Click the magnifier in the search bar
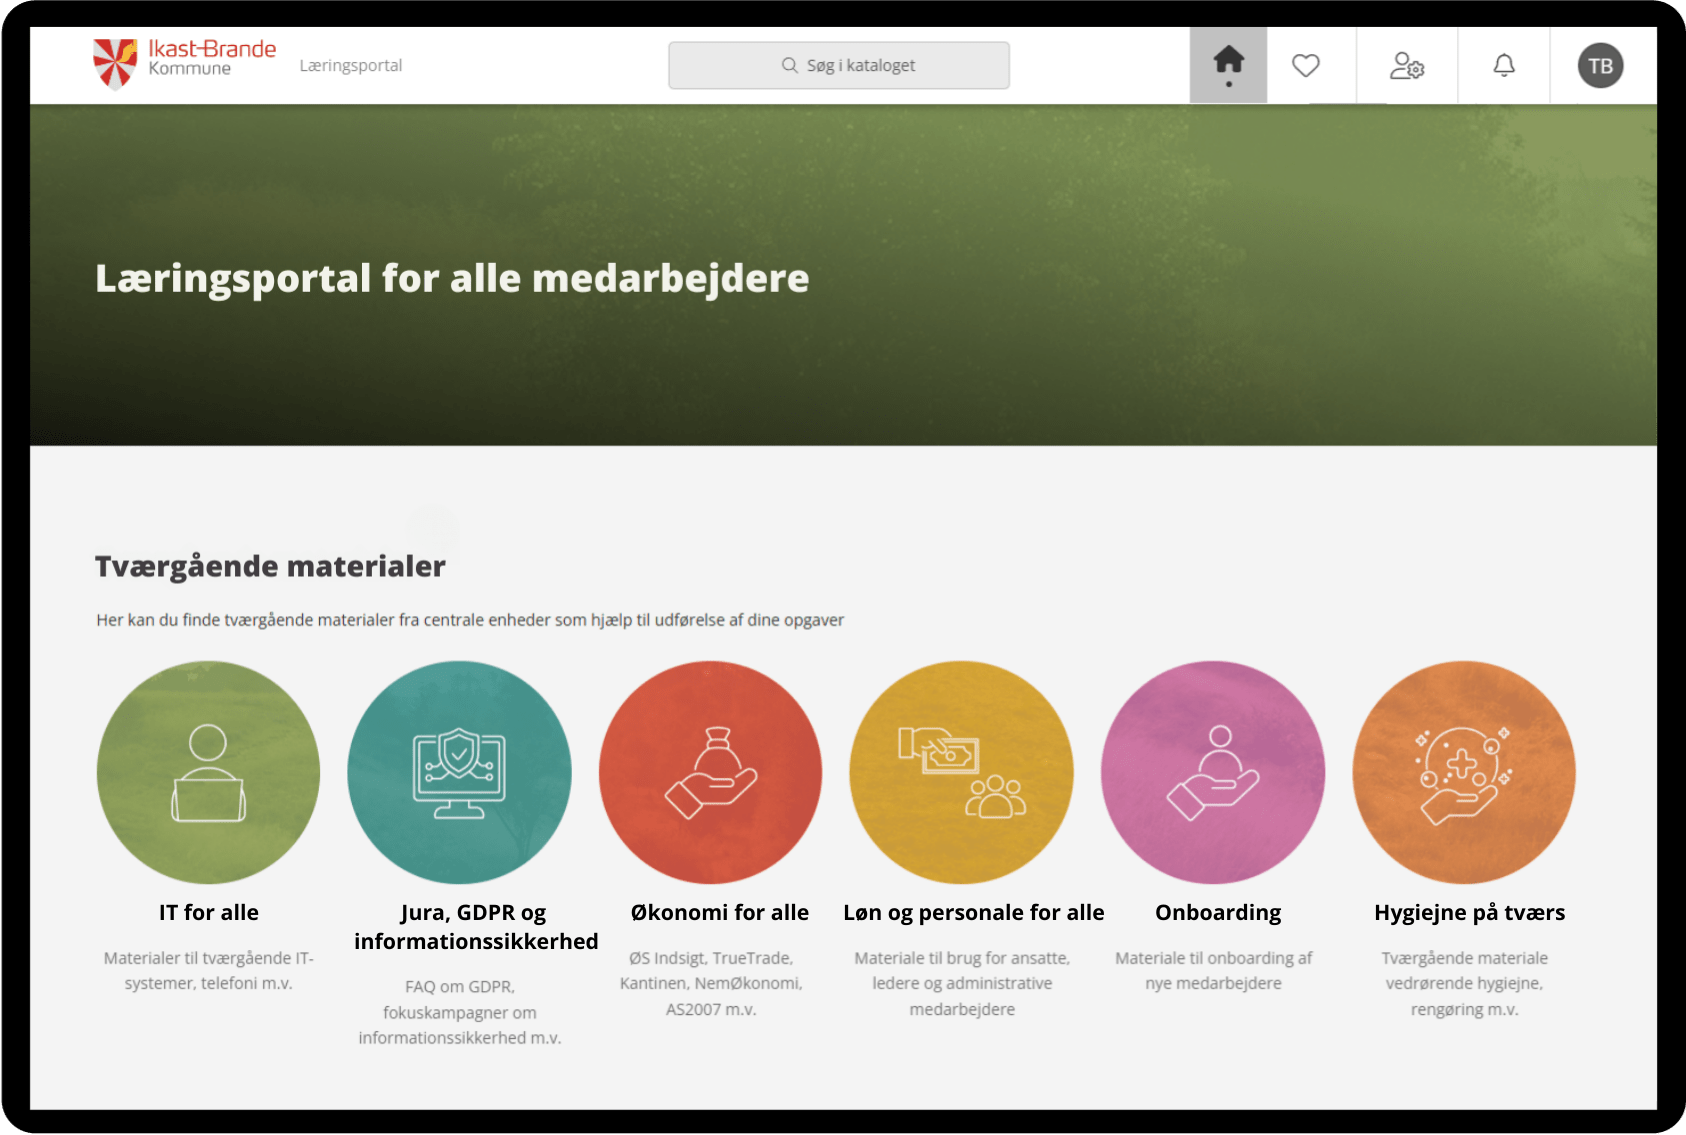The image size is (1686, 1135). [791, 64]
